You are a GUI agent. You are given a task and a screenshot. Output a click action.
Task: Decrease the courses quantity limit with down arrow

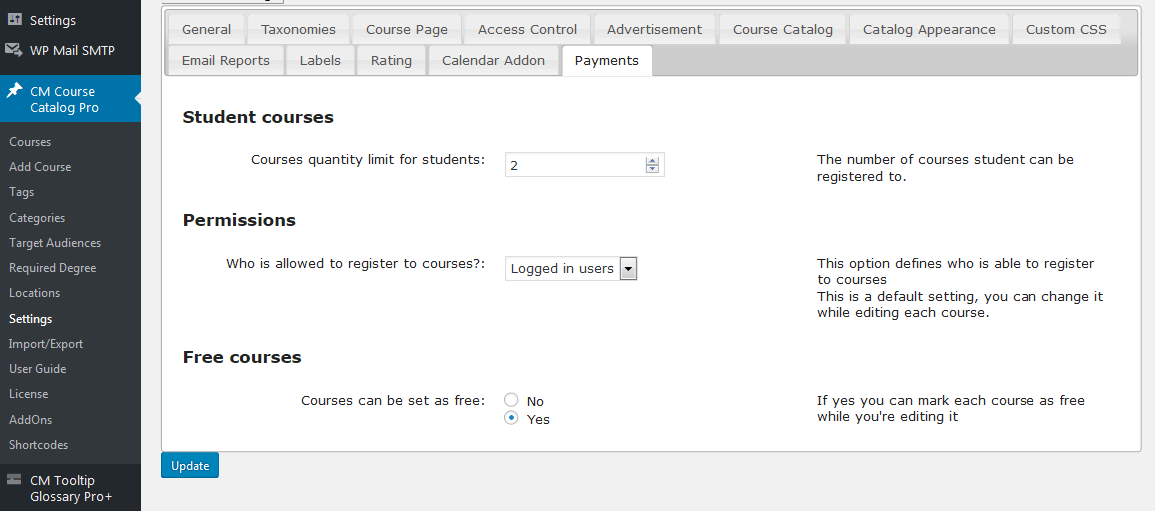click(652, 169)
